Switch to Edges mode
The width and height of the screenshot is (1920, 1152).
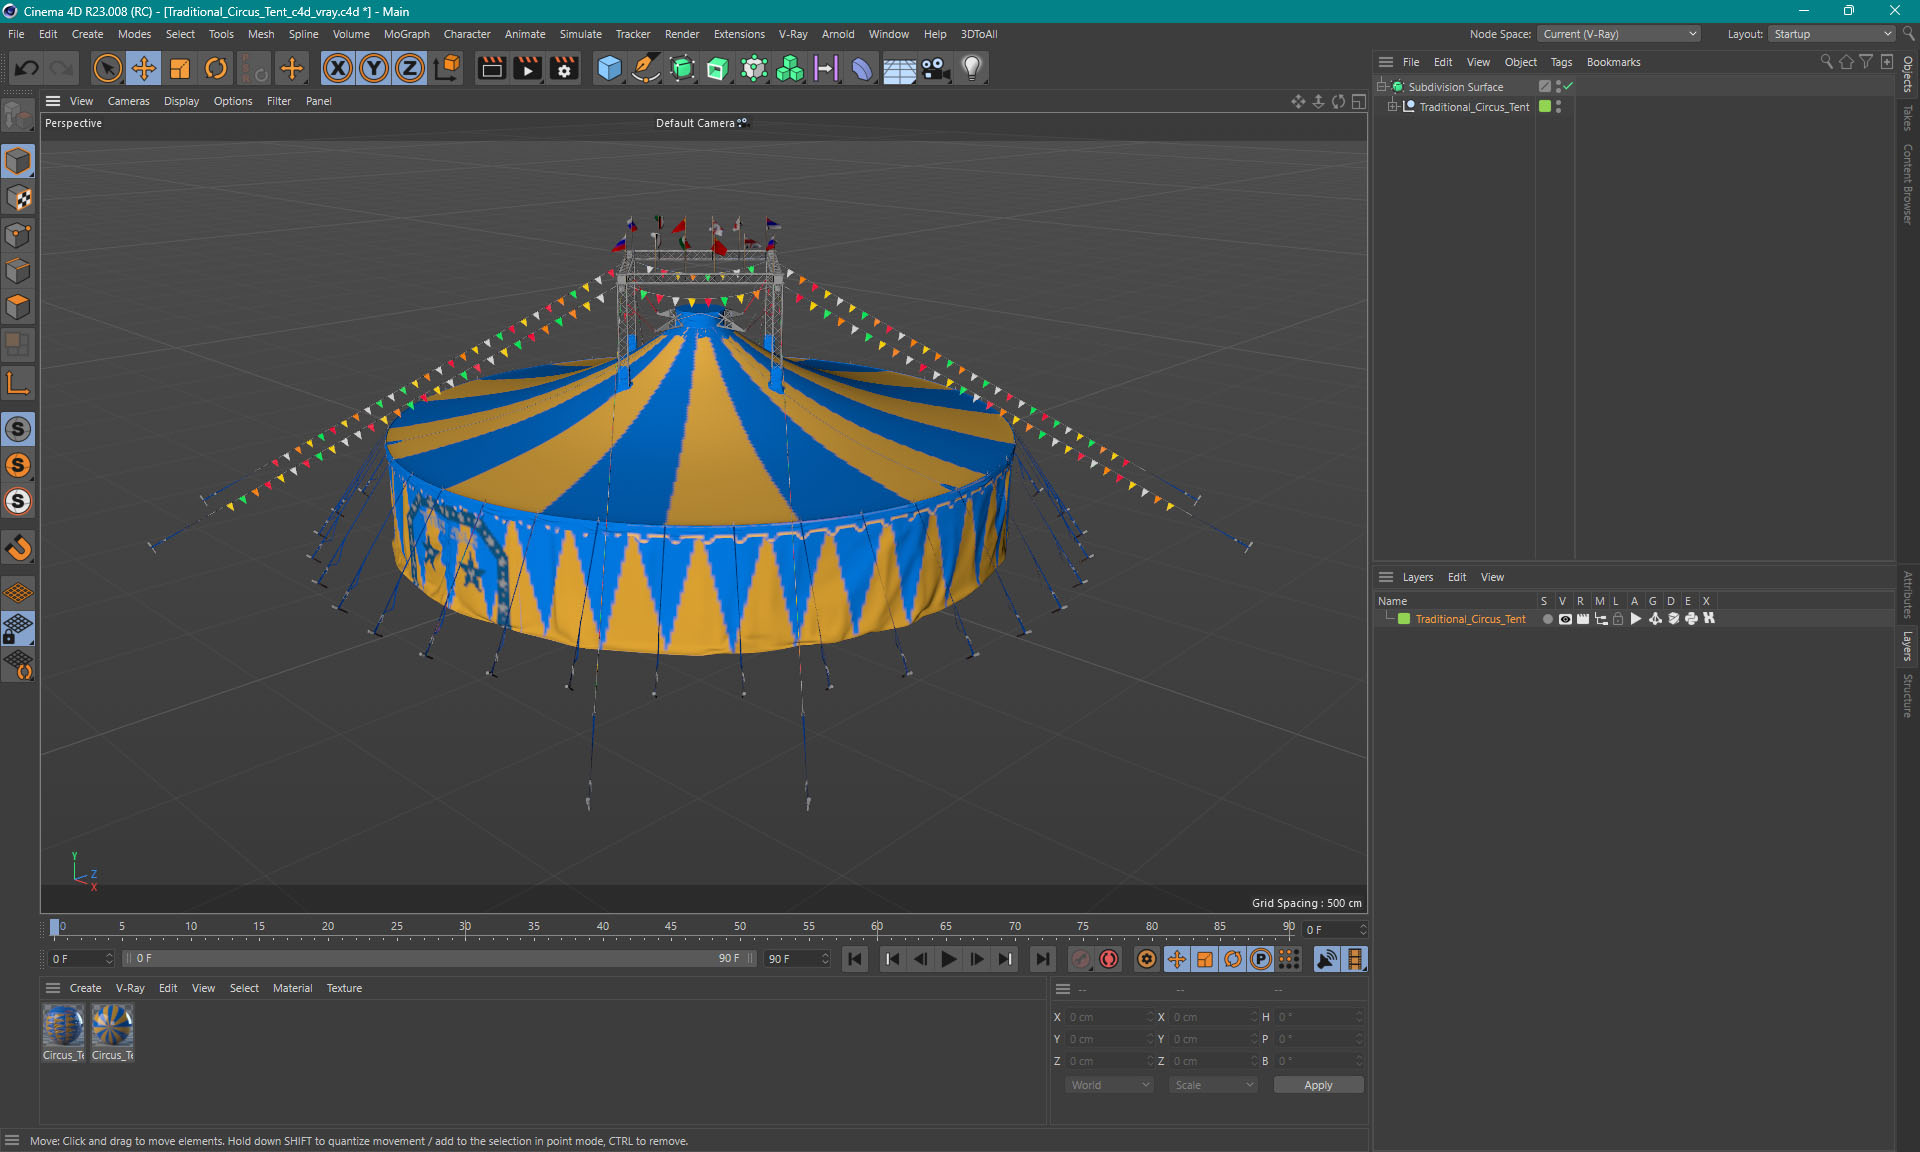(18, 271)
